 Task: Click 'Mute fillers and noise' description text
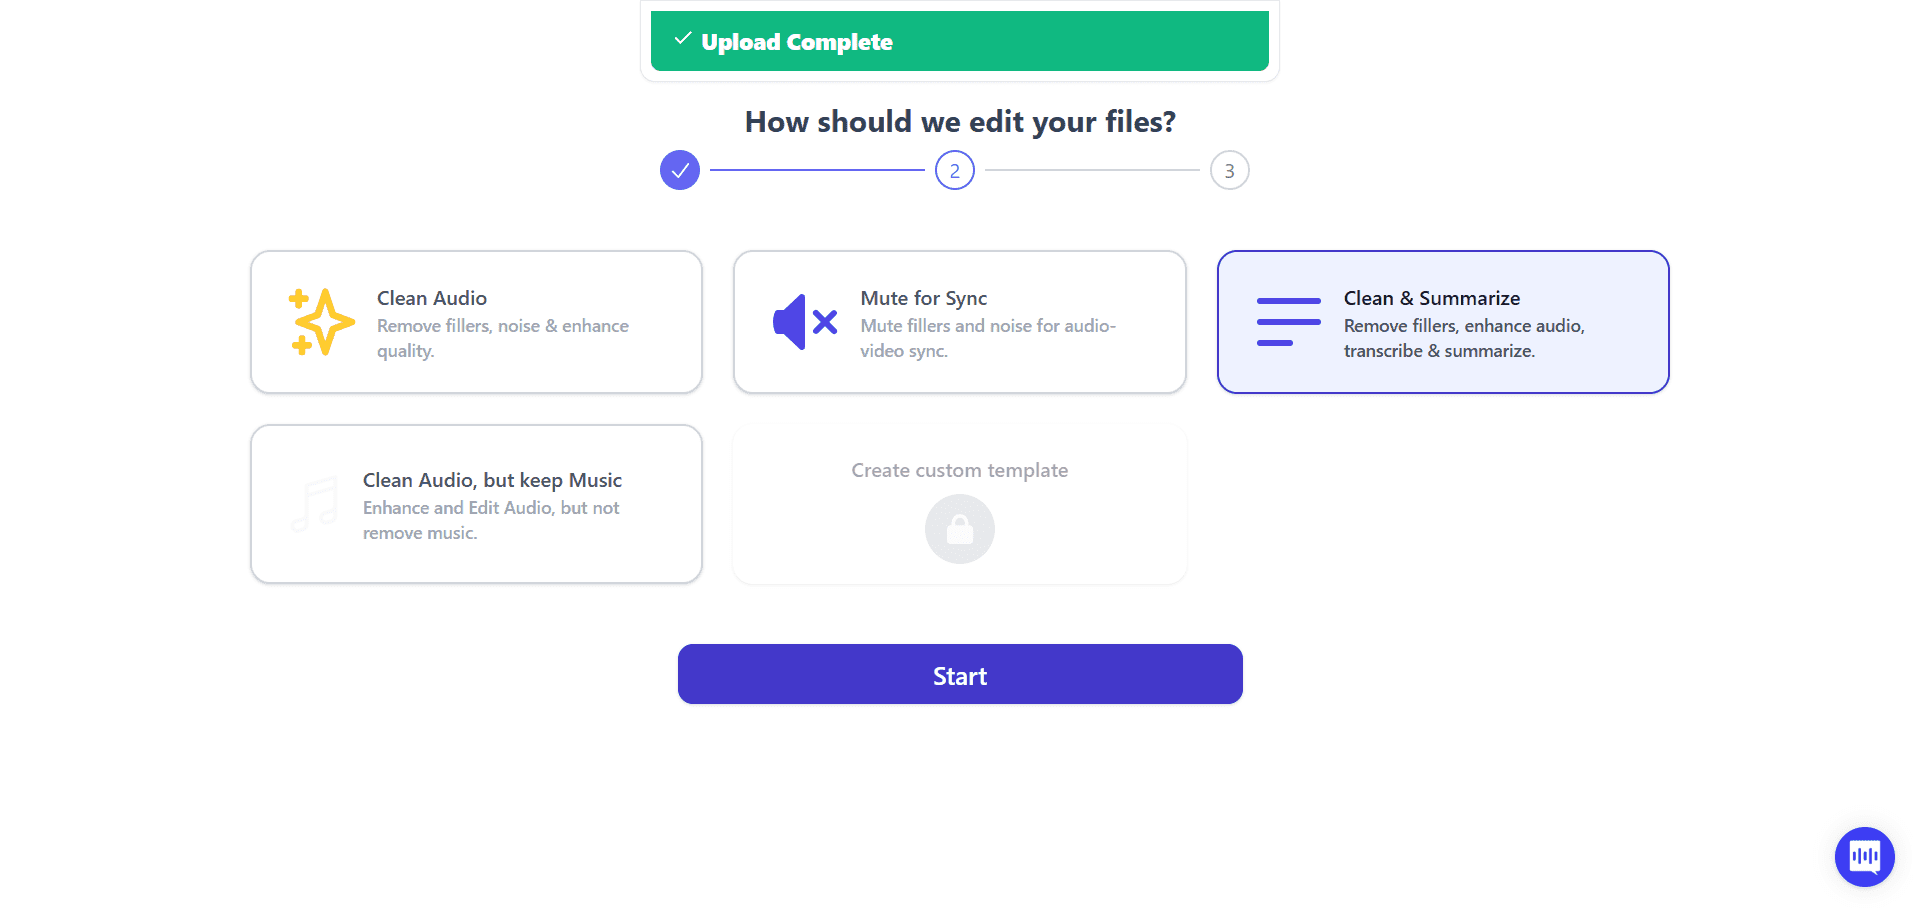pyautogui.click(x=988, y=338)
